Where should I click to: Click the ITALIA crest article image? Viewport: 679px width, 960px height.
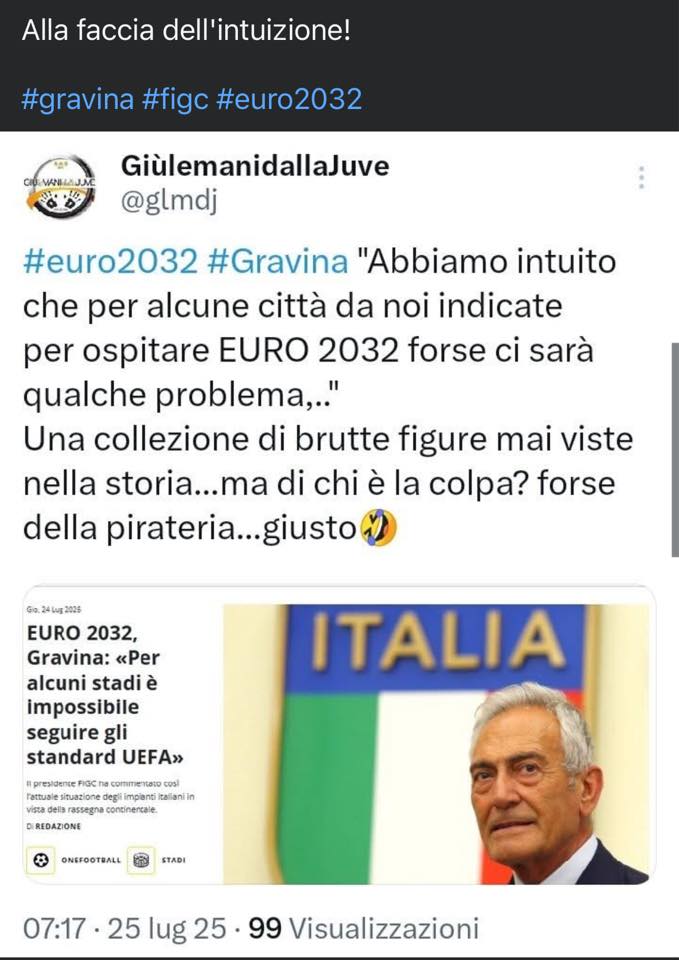[x=436, y=744]
